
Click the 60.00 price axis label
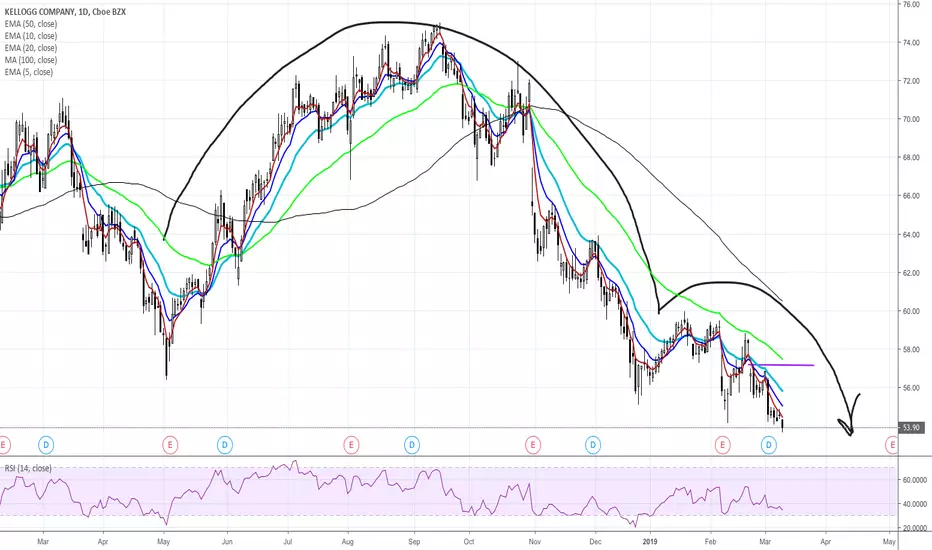pos(911,311)
